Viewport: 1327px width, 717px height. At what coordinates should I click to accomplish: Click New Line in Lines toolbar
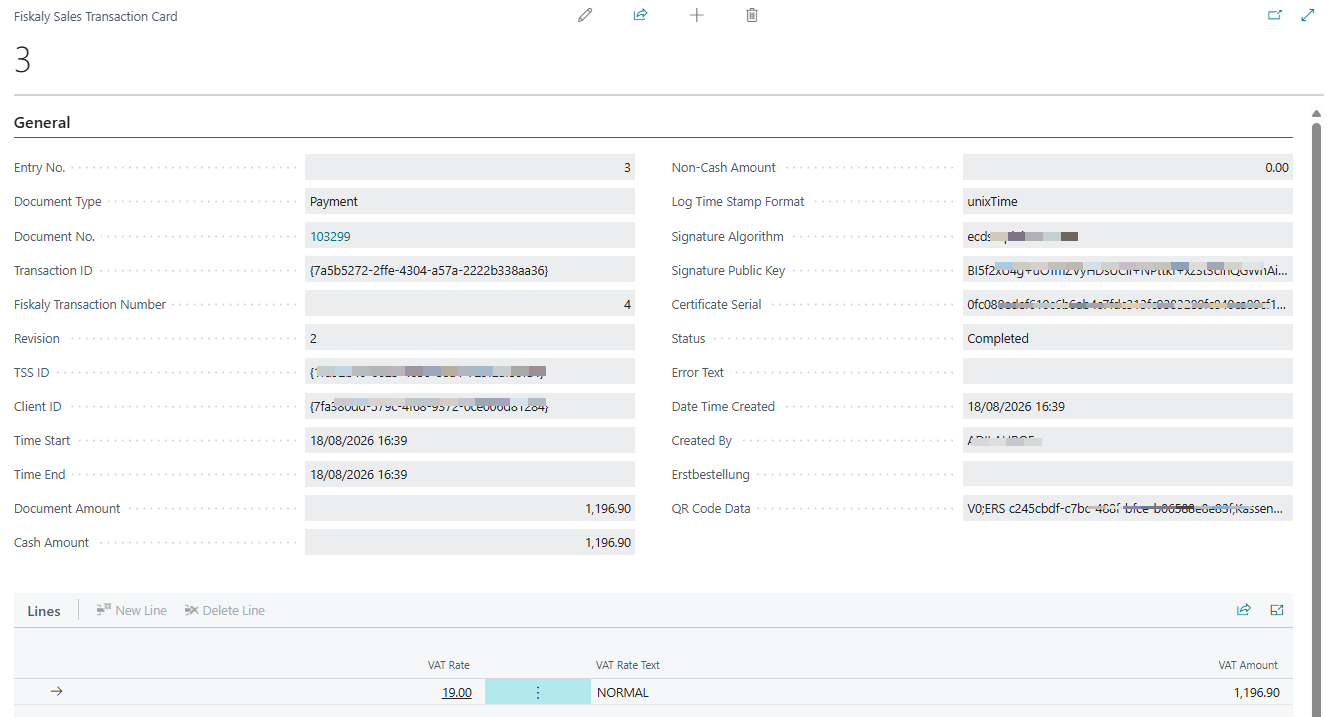point(131,610)
